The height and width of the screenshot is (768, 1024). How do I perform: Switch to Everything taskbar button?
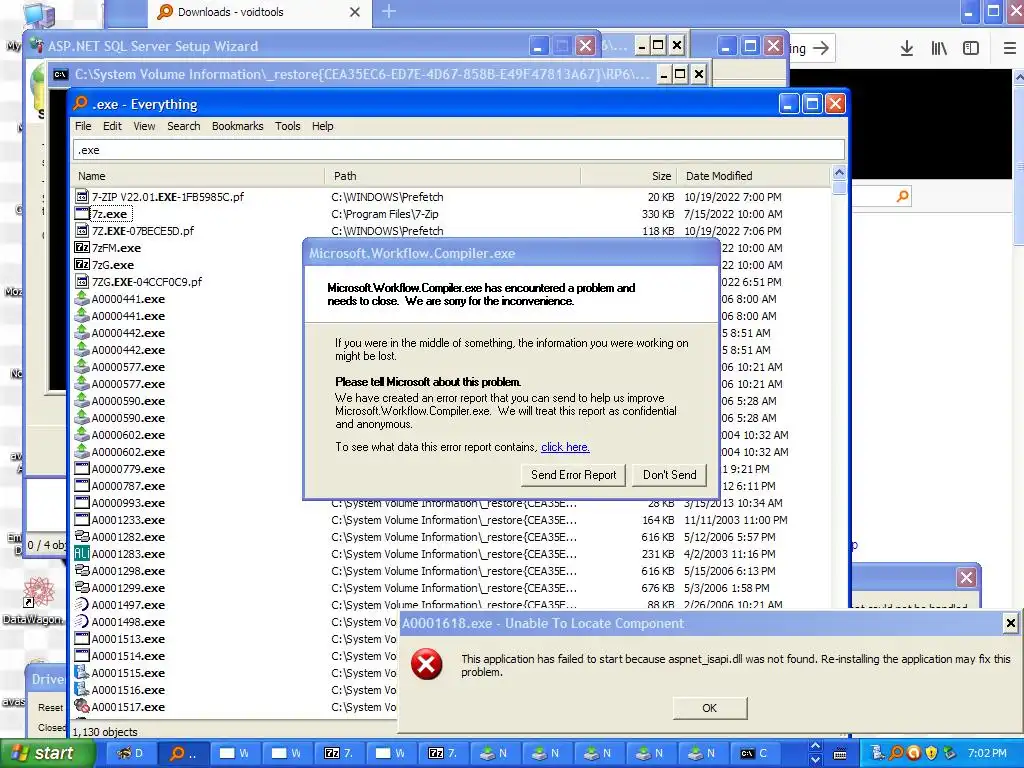coord(183,753)
